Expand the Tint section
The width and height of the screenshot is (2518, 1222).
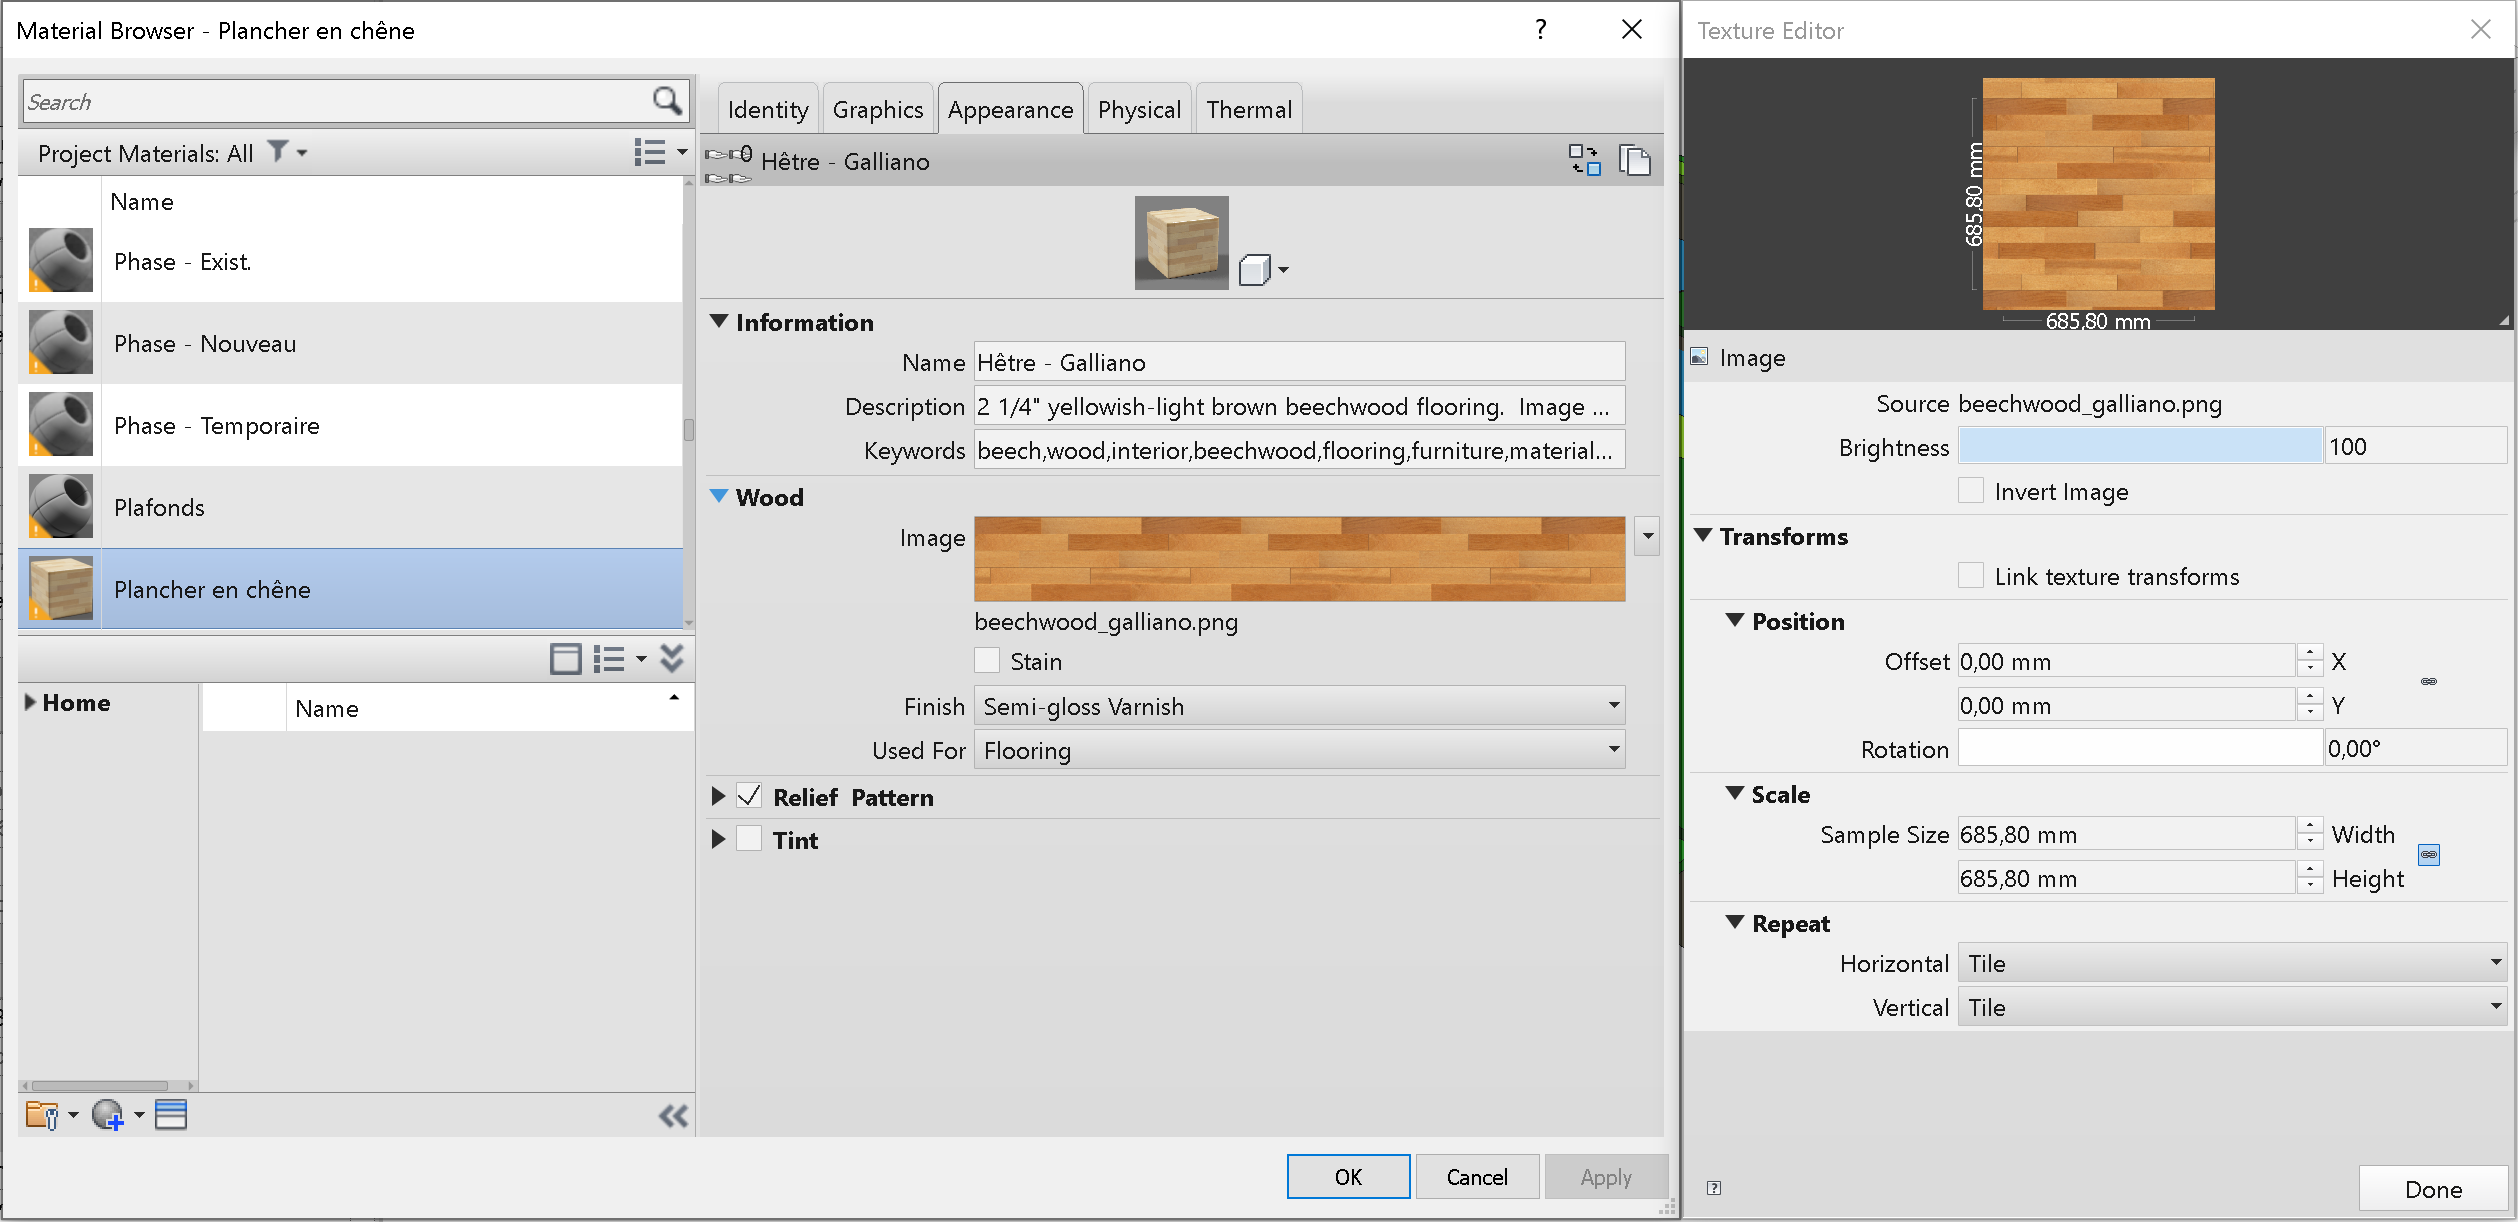click(718, 840)
